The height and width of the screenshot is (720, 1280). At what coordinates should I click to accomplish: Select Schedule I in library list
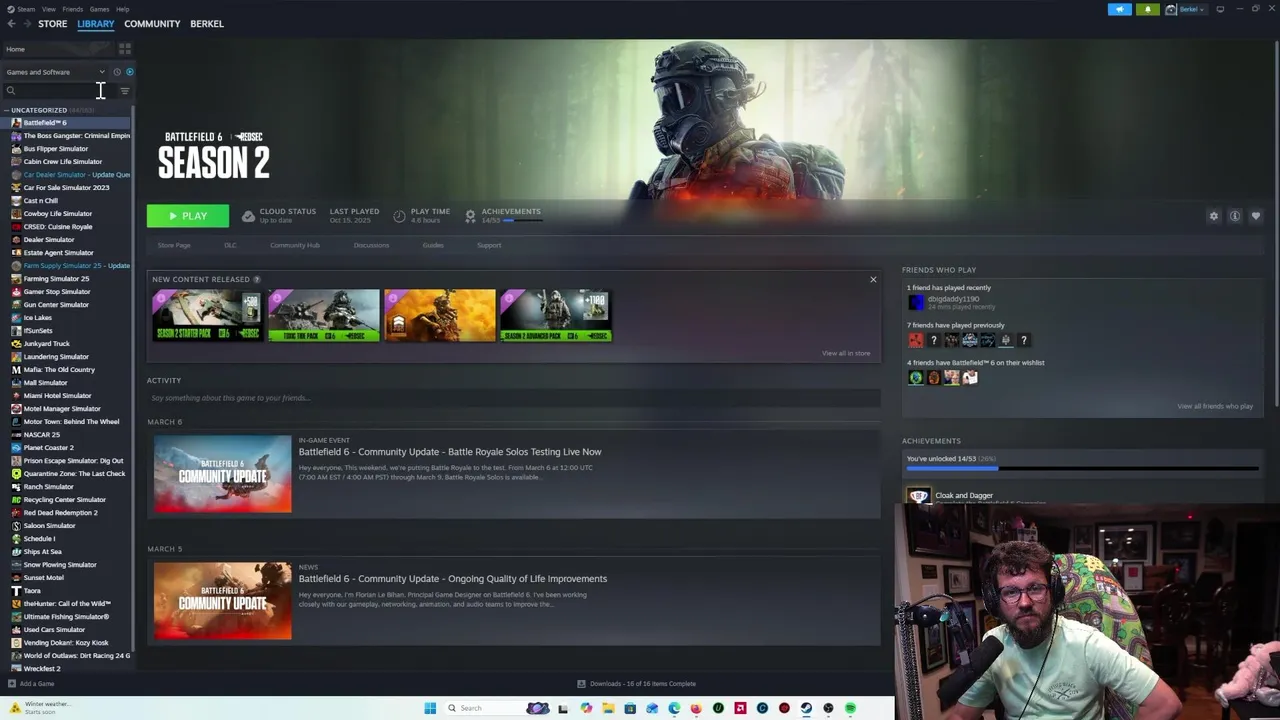(x=39, y=539)
